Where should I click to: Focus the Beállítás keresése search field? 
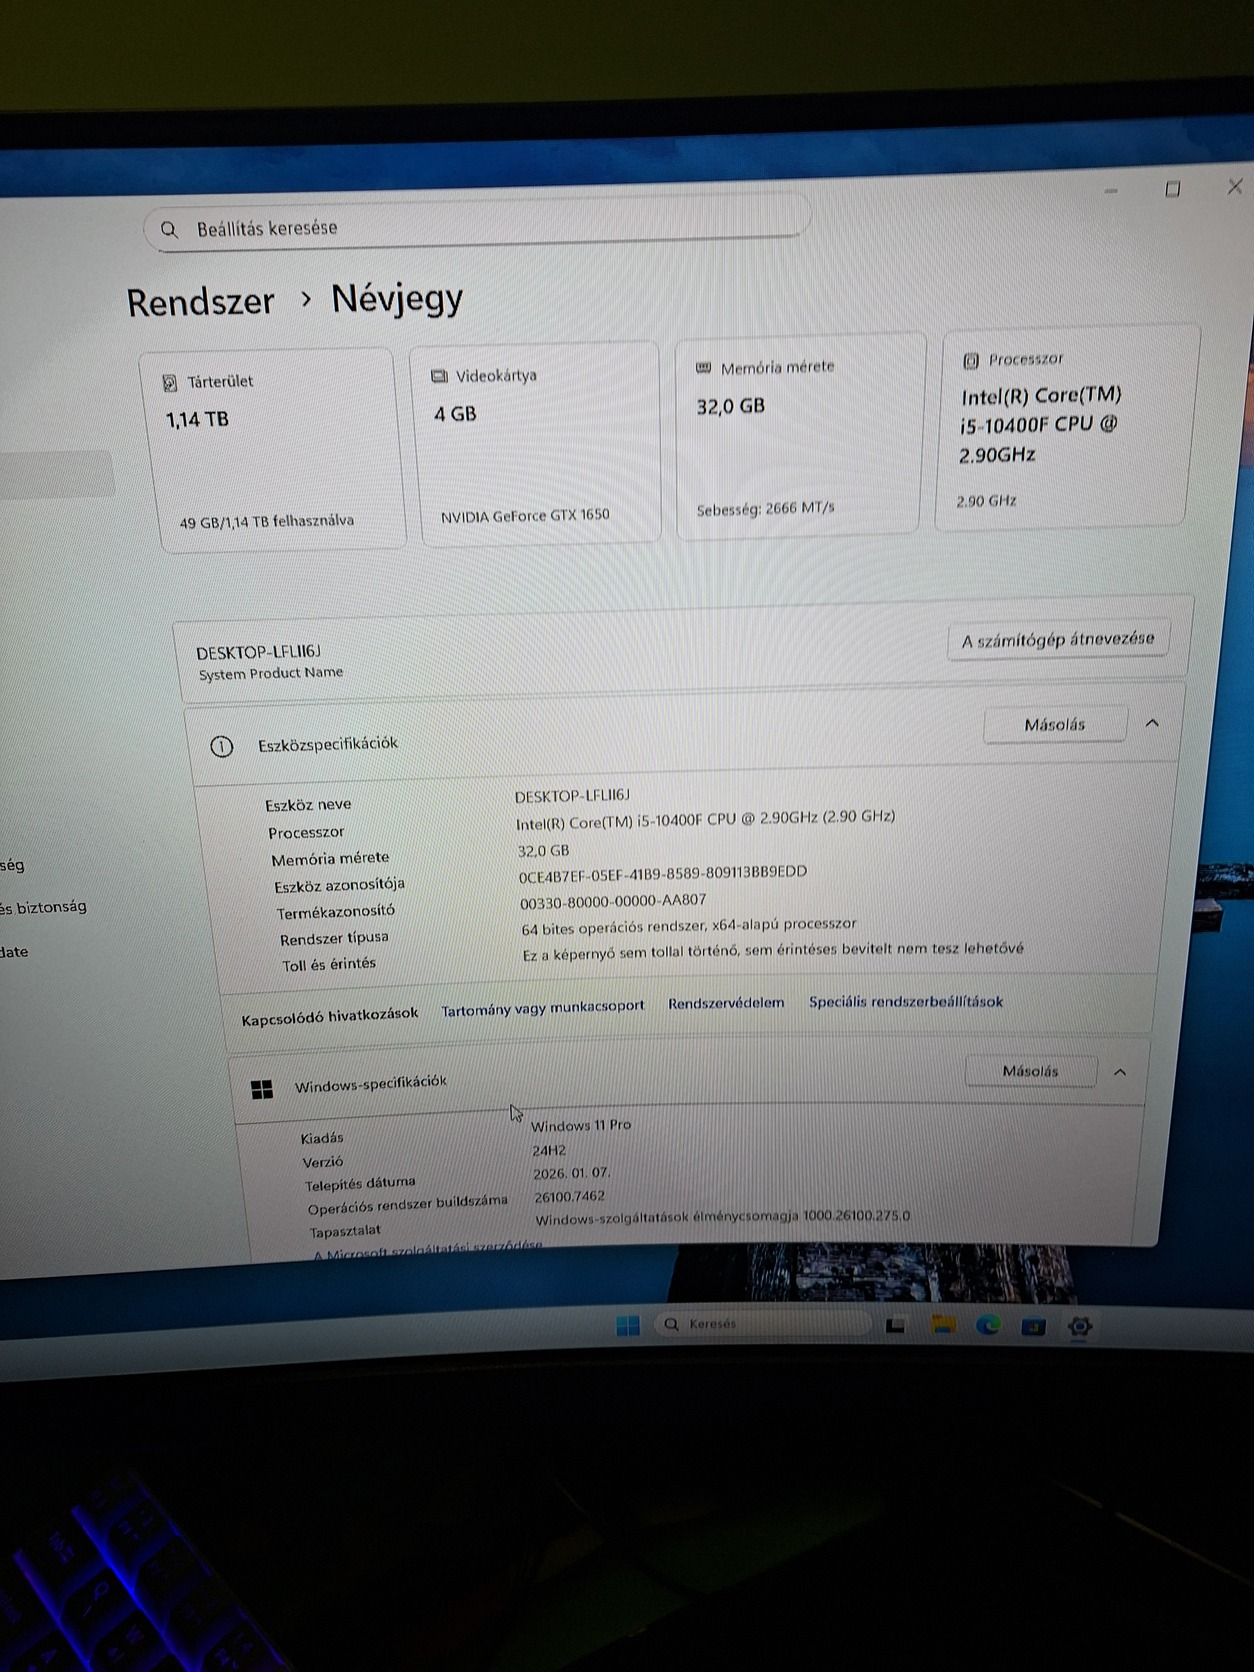478,222
